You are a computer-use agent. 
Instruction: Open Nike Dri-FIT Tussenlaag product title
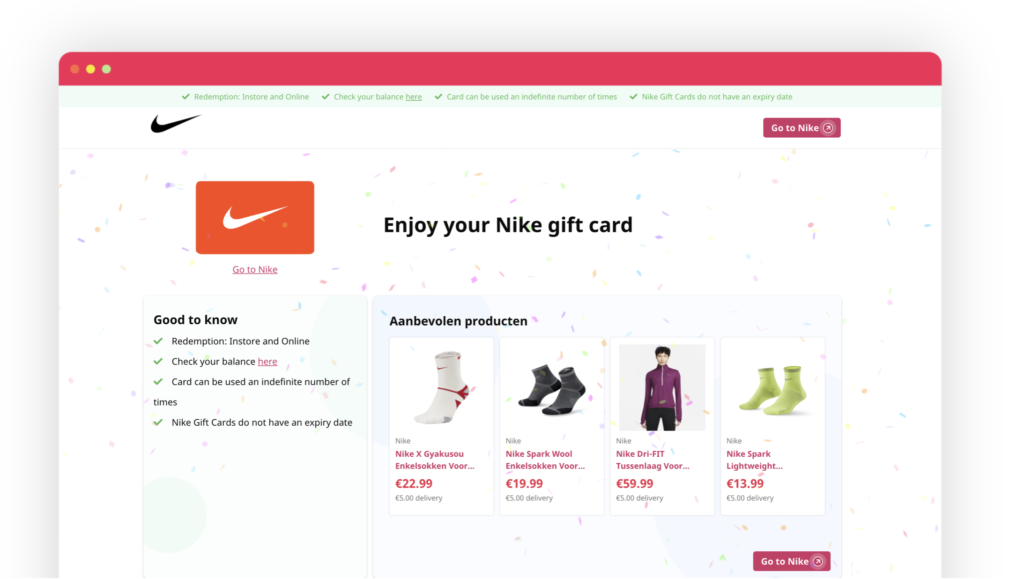click(652, 460)
